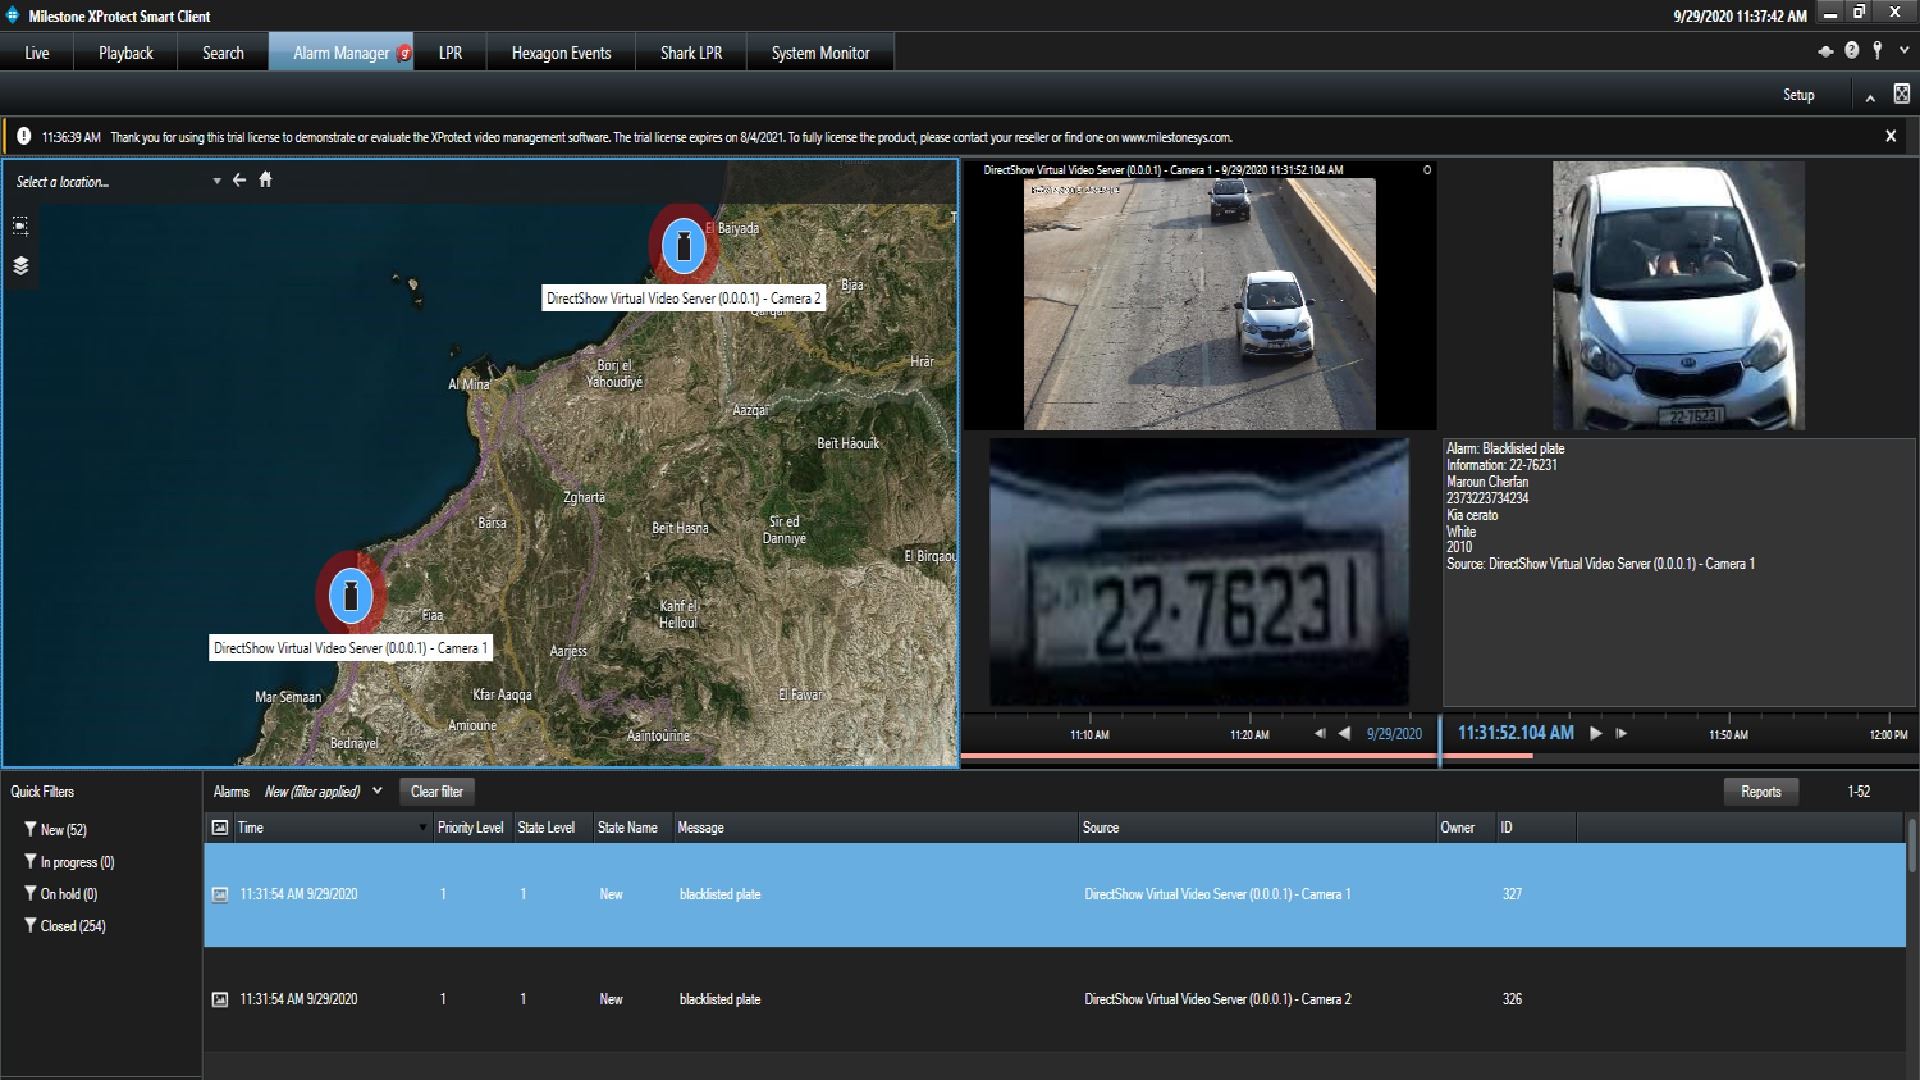
Task: Select Camera 1 marker on the map
Action: 350,595
